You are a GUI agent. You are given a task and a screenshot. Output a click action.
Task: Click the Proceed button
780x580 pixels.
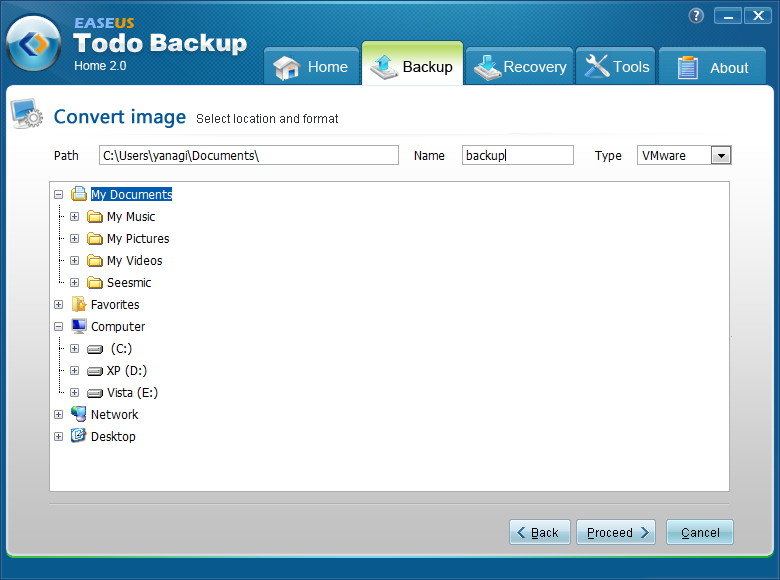click(x=616, y=532)
